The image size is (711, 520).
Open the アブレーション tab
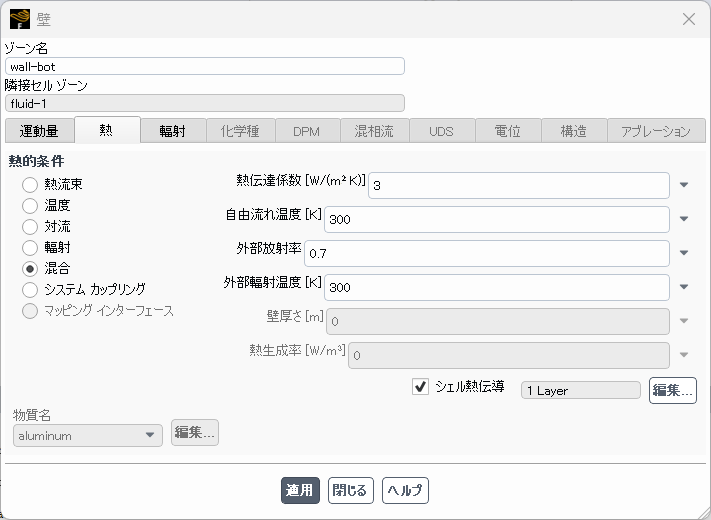pos(656,131)
